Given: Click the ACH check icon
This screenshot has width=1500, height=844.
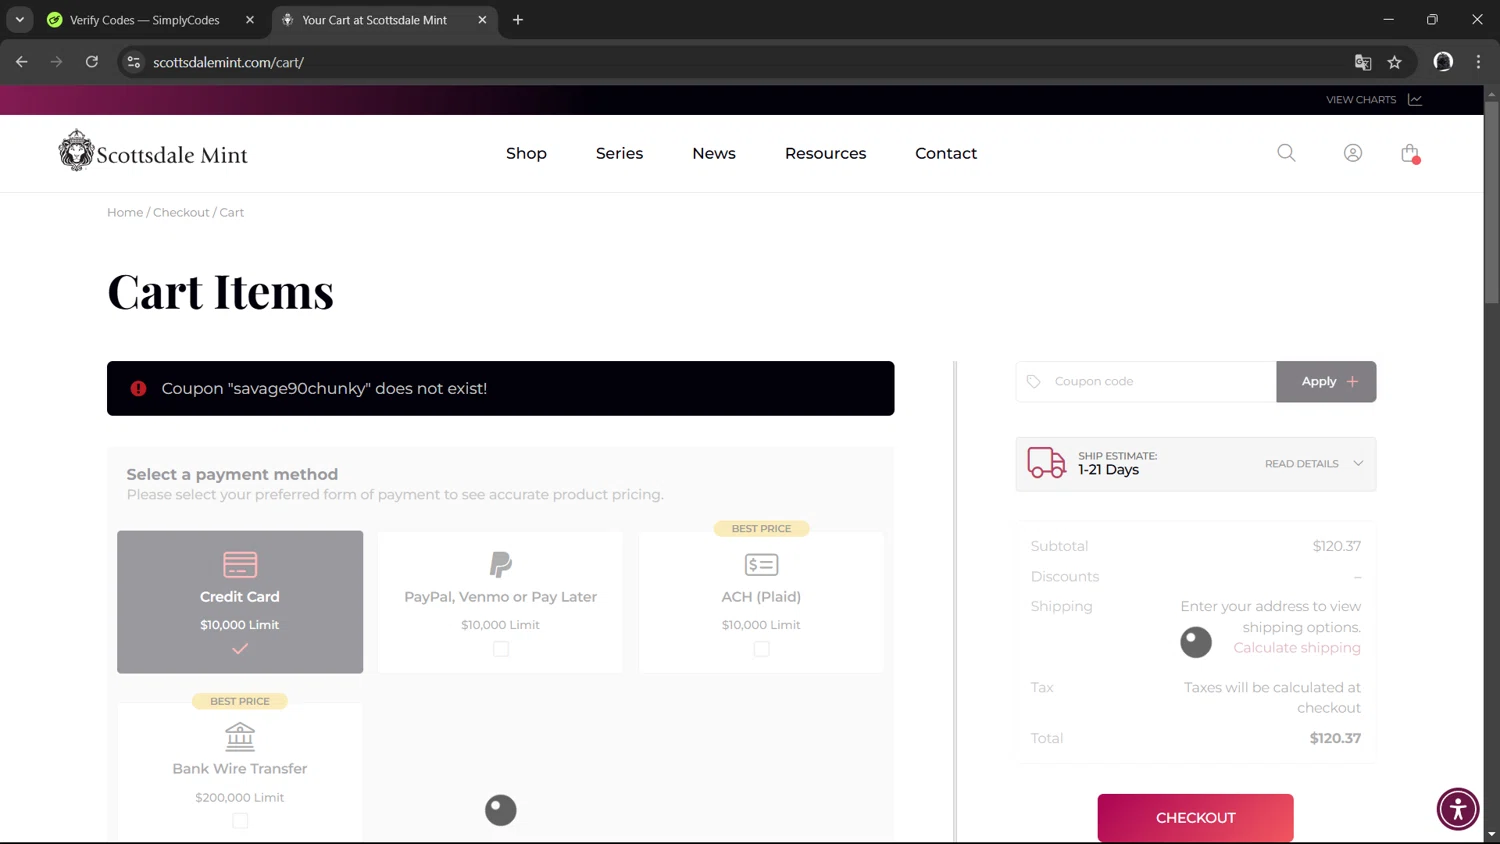Looking at the screenshot, I should click(x=761, y=565).
